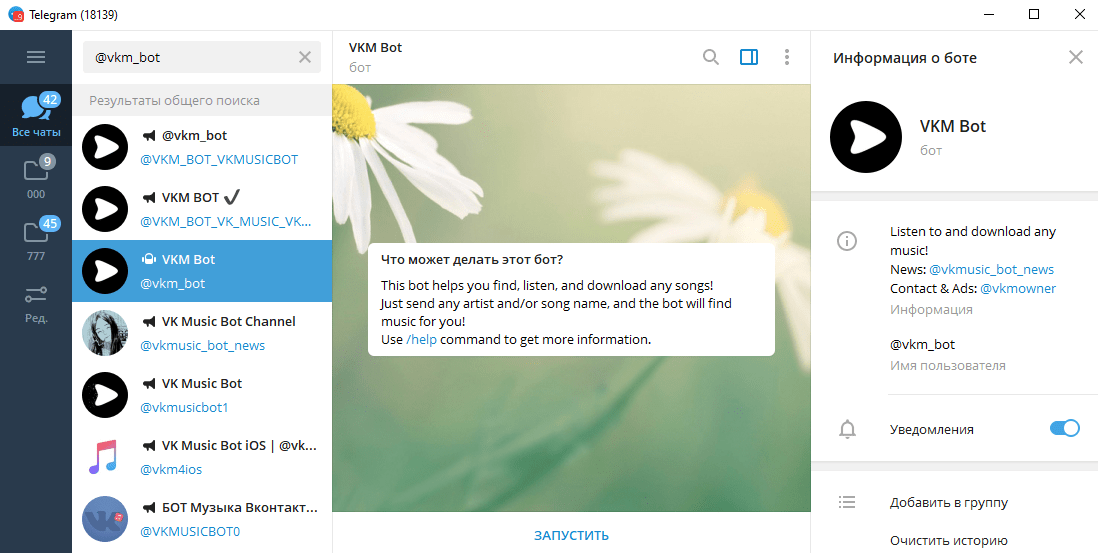Select the 777 chat folder
Screen dimensions: 1098x553
pos(36,240)
